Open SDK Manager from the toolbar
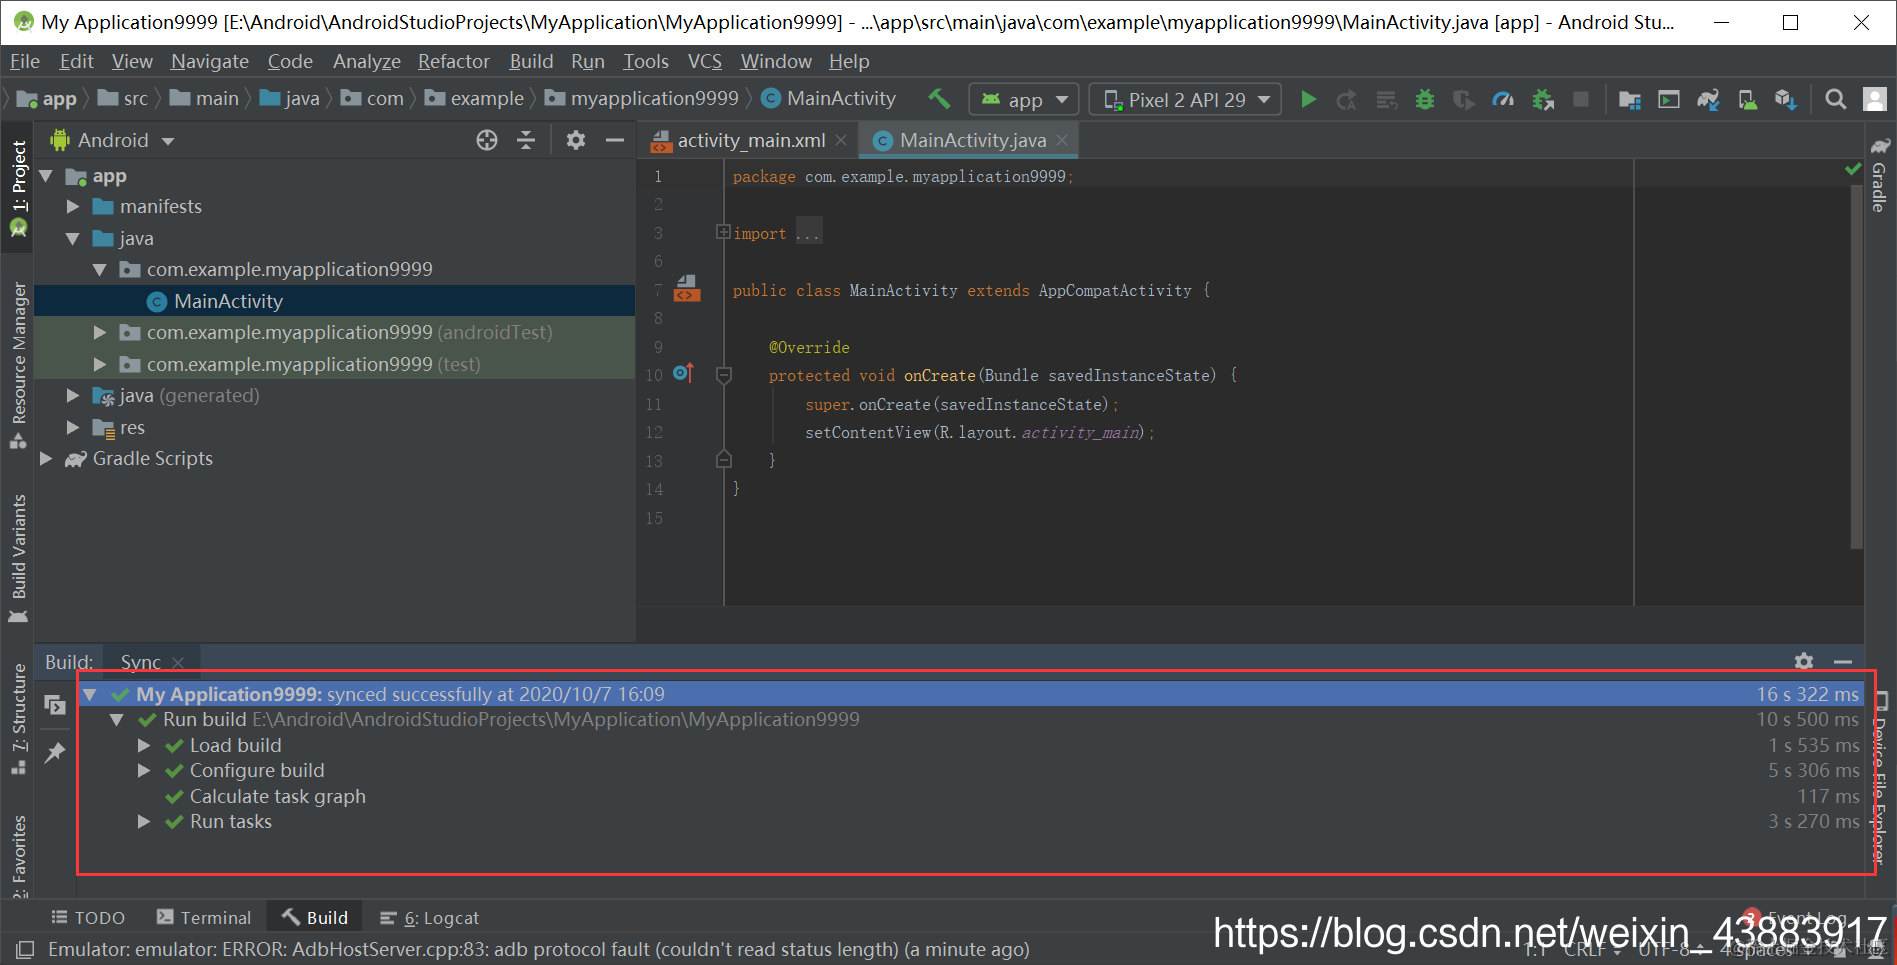Image resolution: width=1897 pixels, height=965 pixels. [x=1786, y=99]
